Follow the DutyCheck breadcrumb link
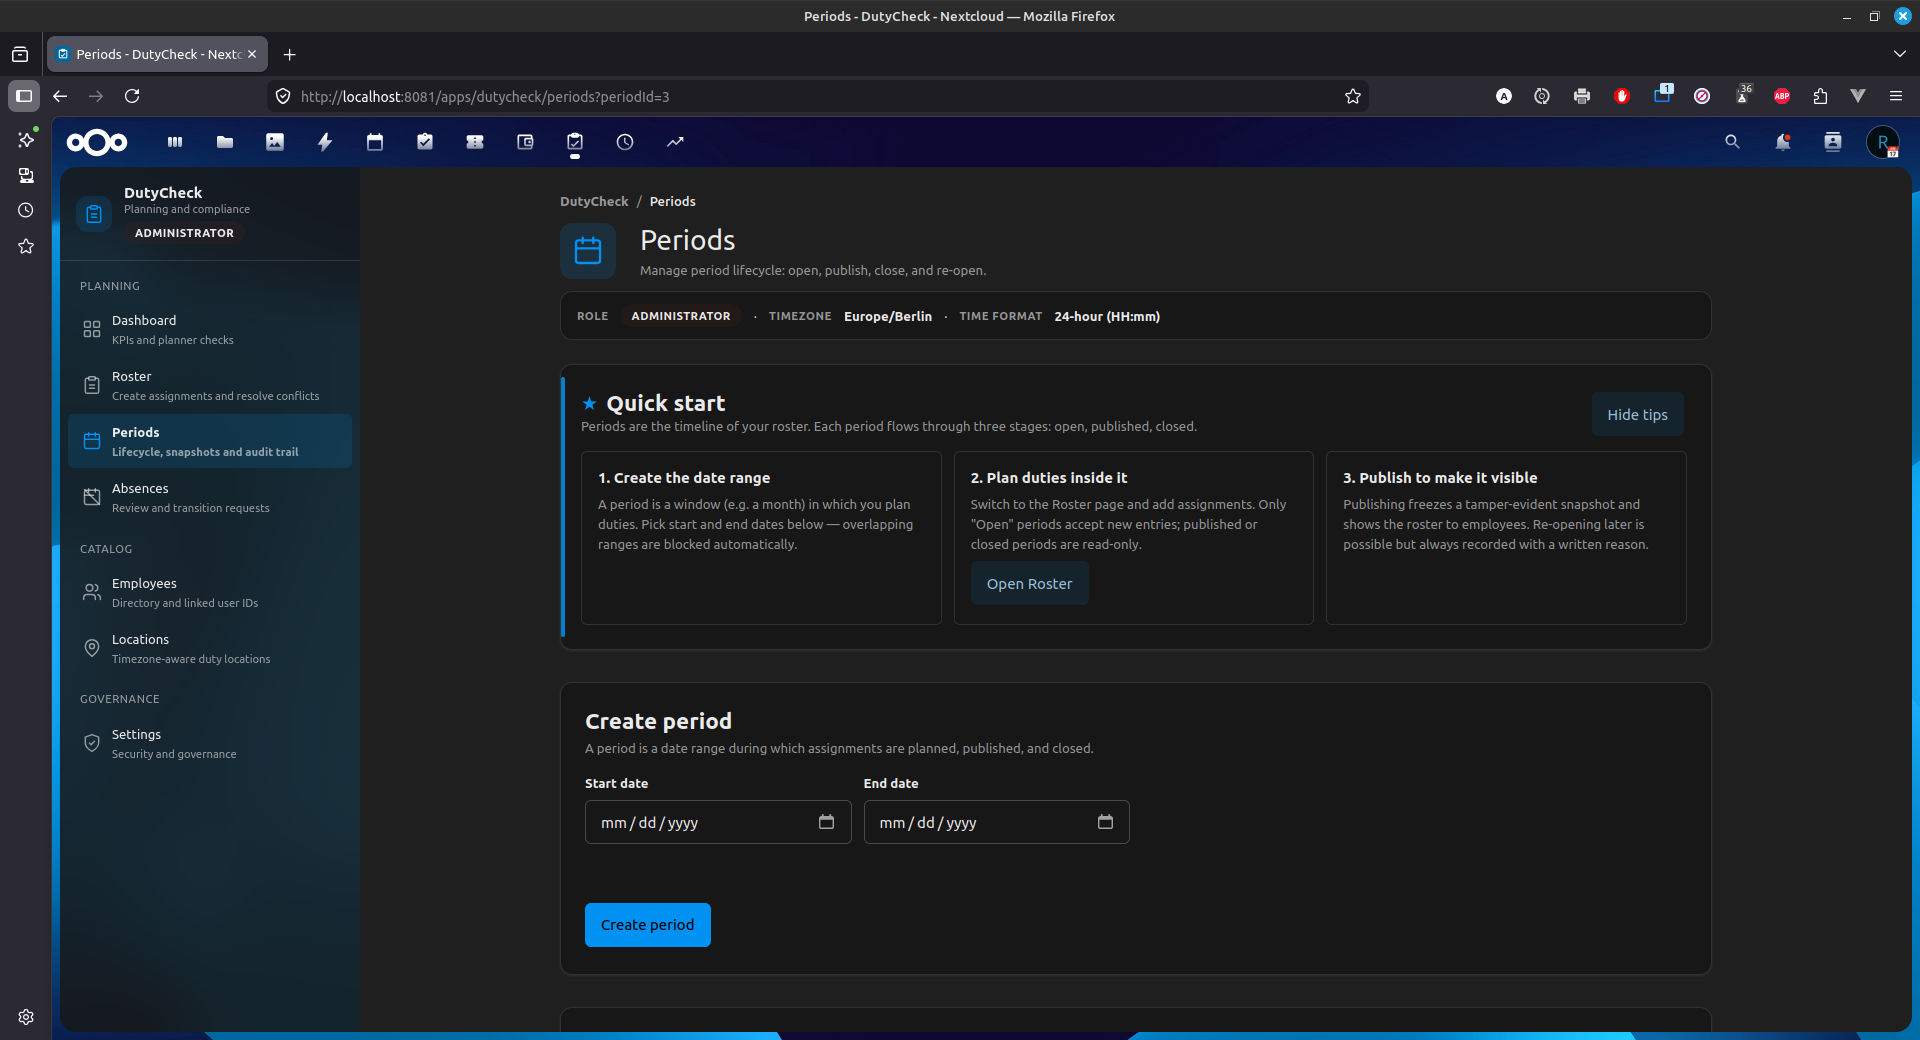 click(x=594, y=201)
